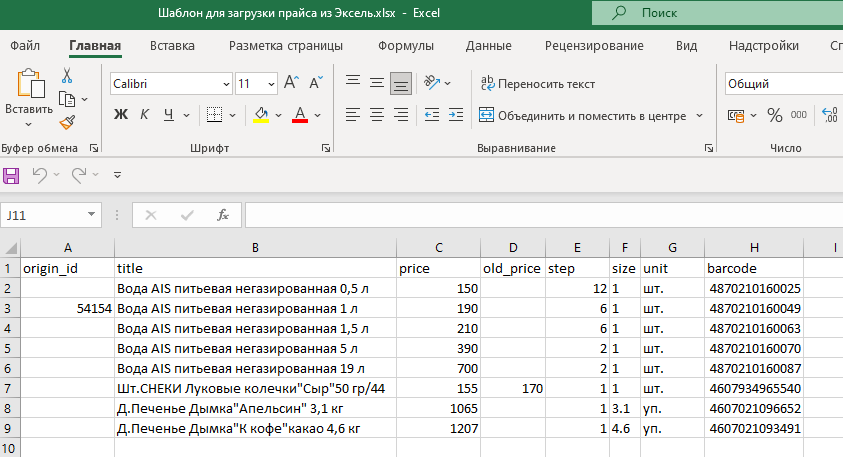Expand the font size dropdown
Viewport: 843px width, 457px height.
coord(271,84)
